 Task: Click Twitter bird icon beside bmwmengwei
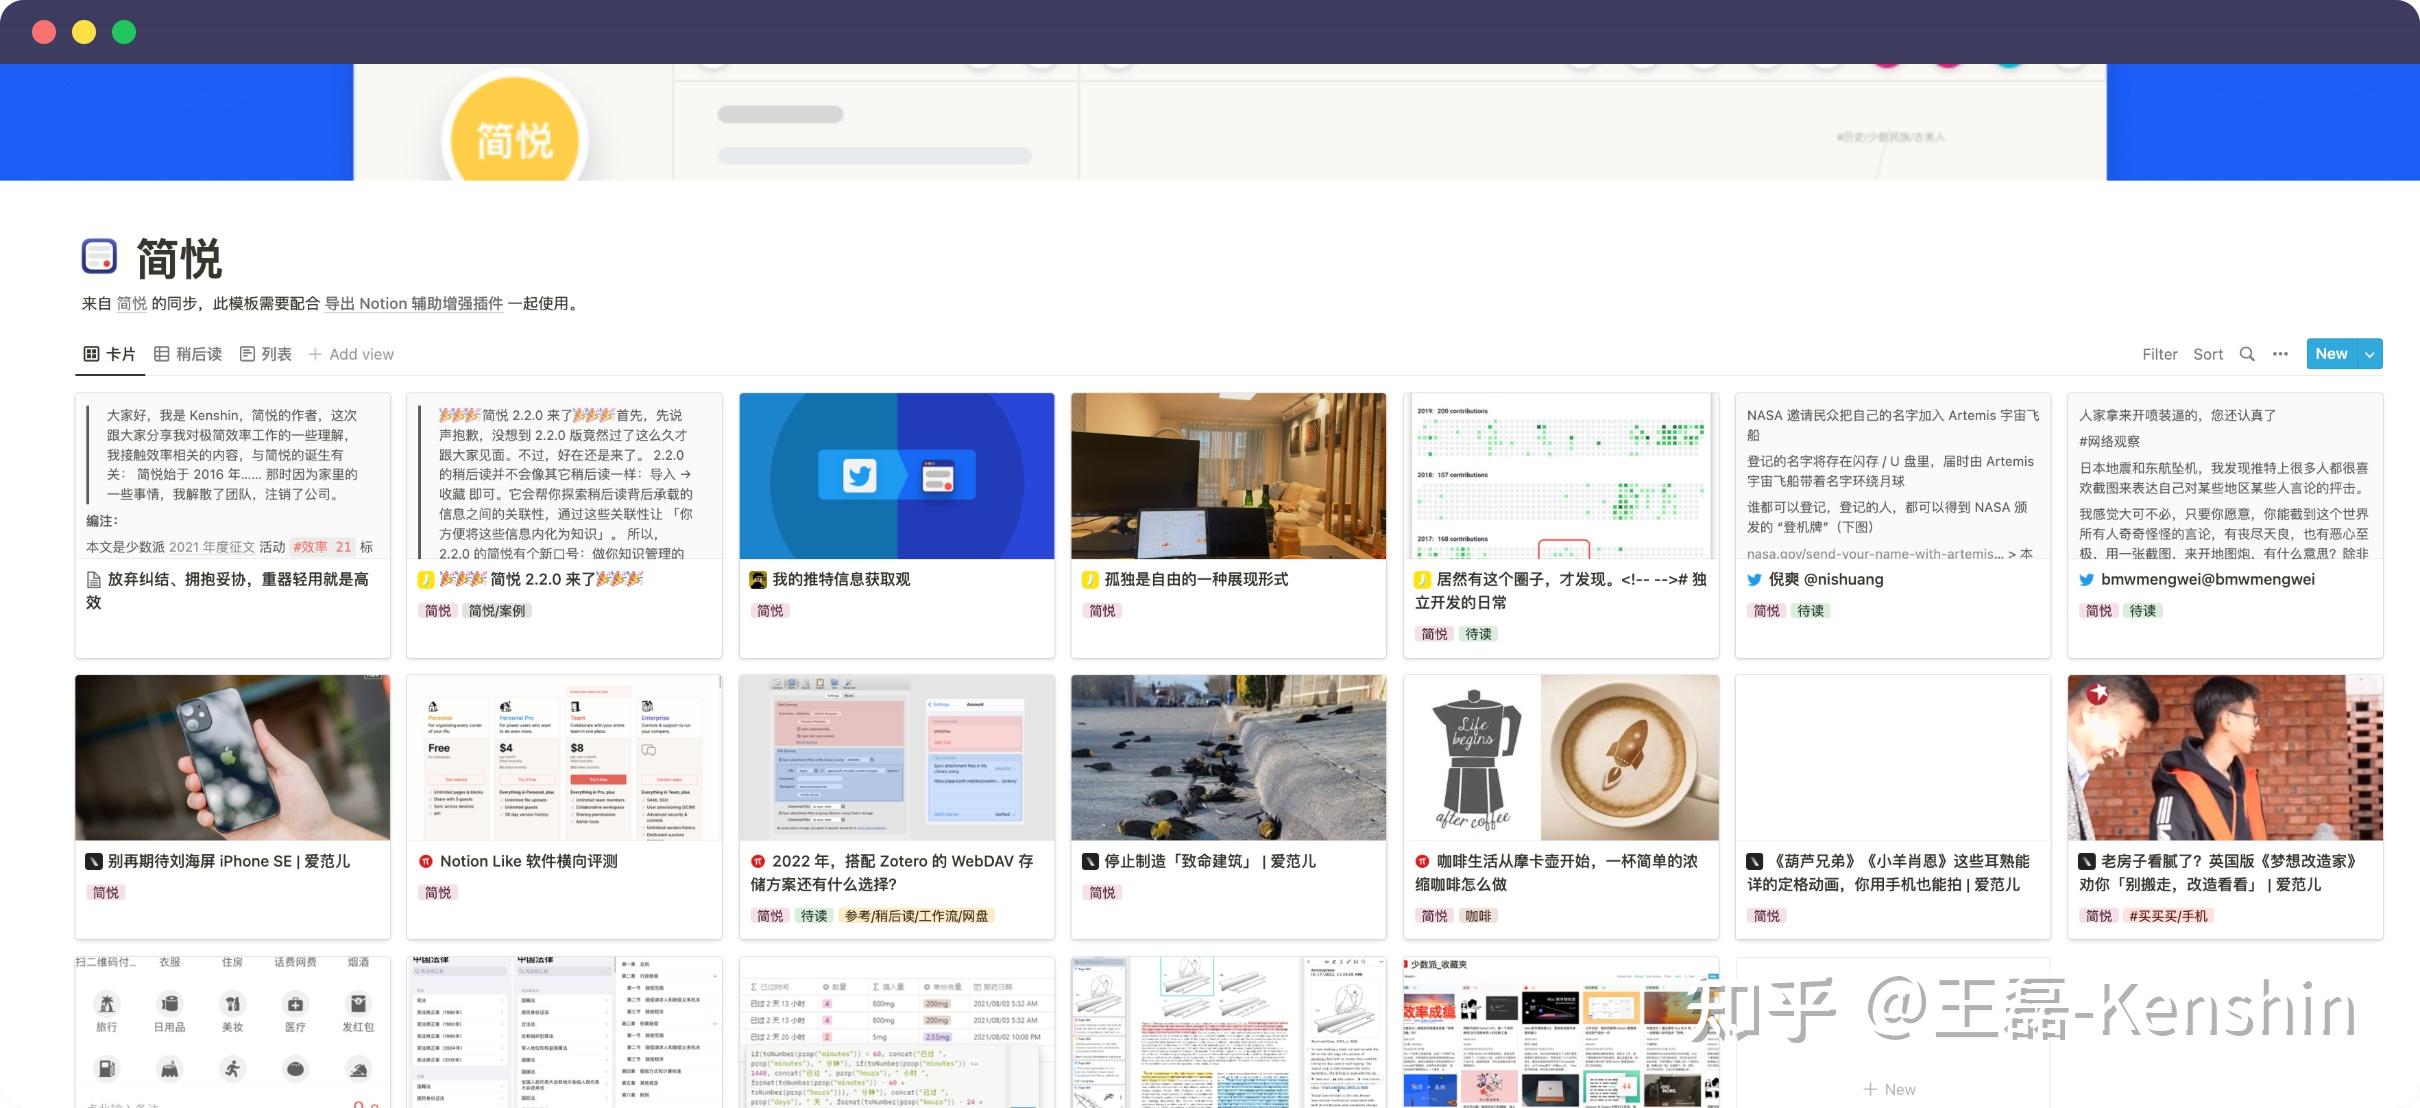click(2086, 580)
